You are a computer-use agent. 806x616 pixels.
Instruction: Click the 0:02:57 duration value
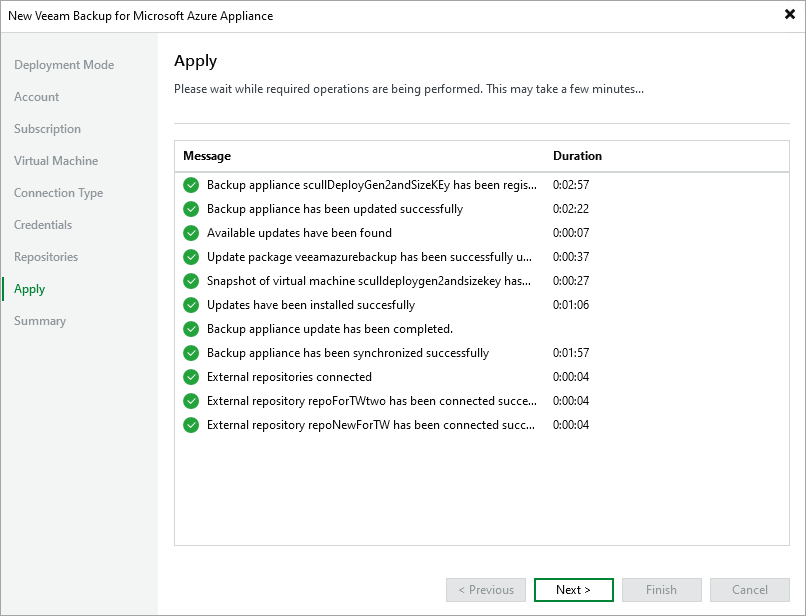click(x=571, y=185)
